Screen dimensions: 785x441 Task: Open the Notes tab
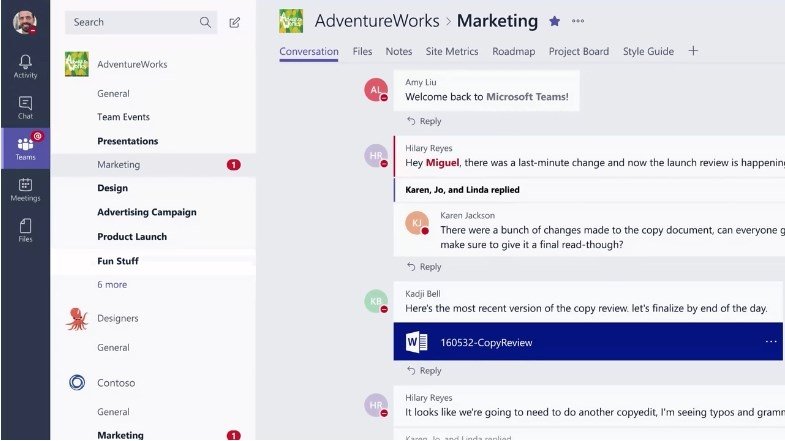(x=399, y=51)
